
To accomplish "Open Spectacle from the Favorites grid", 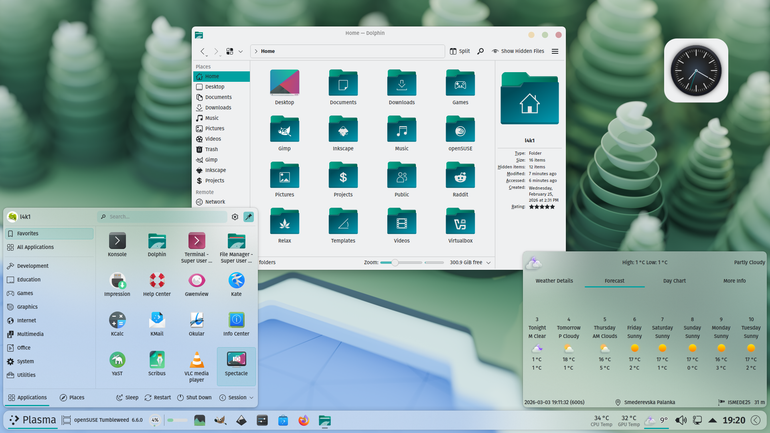I will point(236,364).
